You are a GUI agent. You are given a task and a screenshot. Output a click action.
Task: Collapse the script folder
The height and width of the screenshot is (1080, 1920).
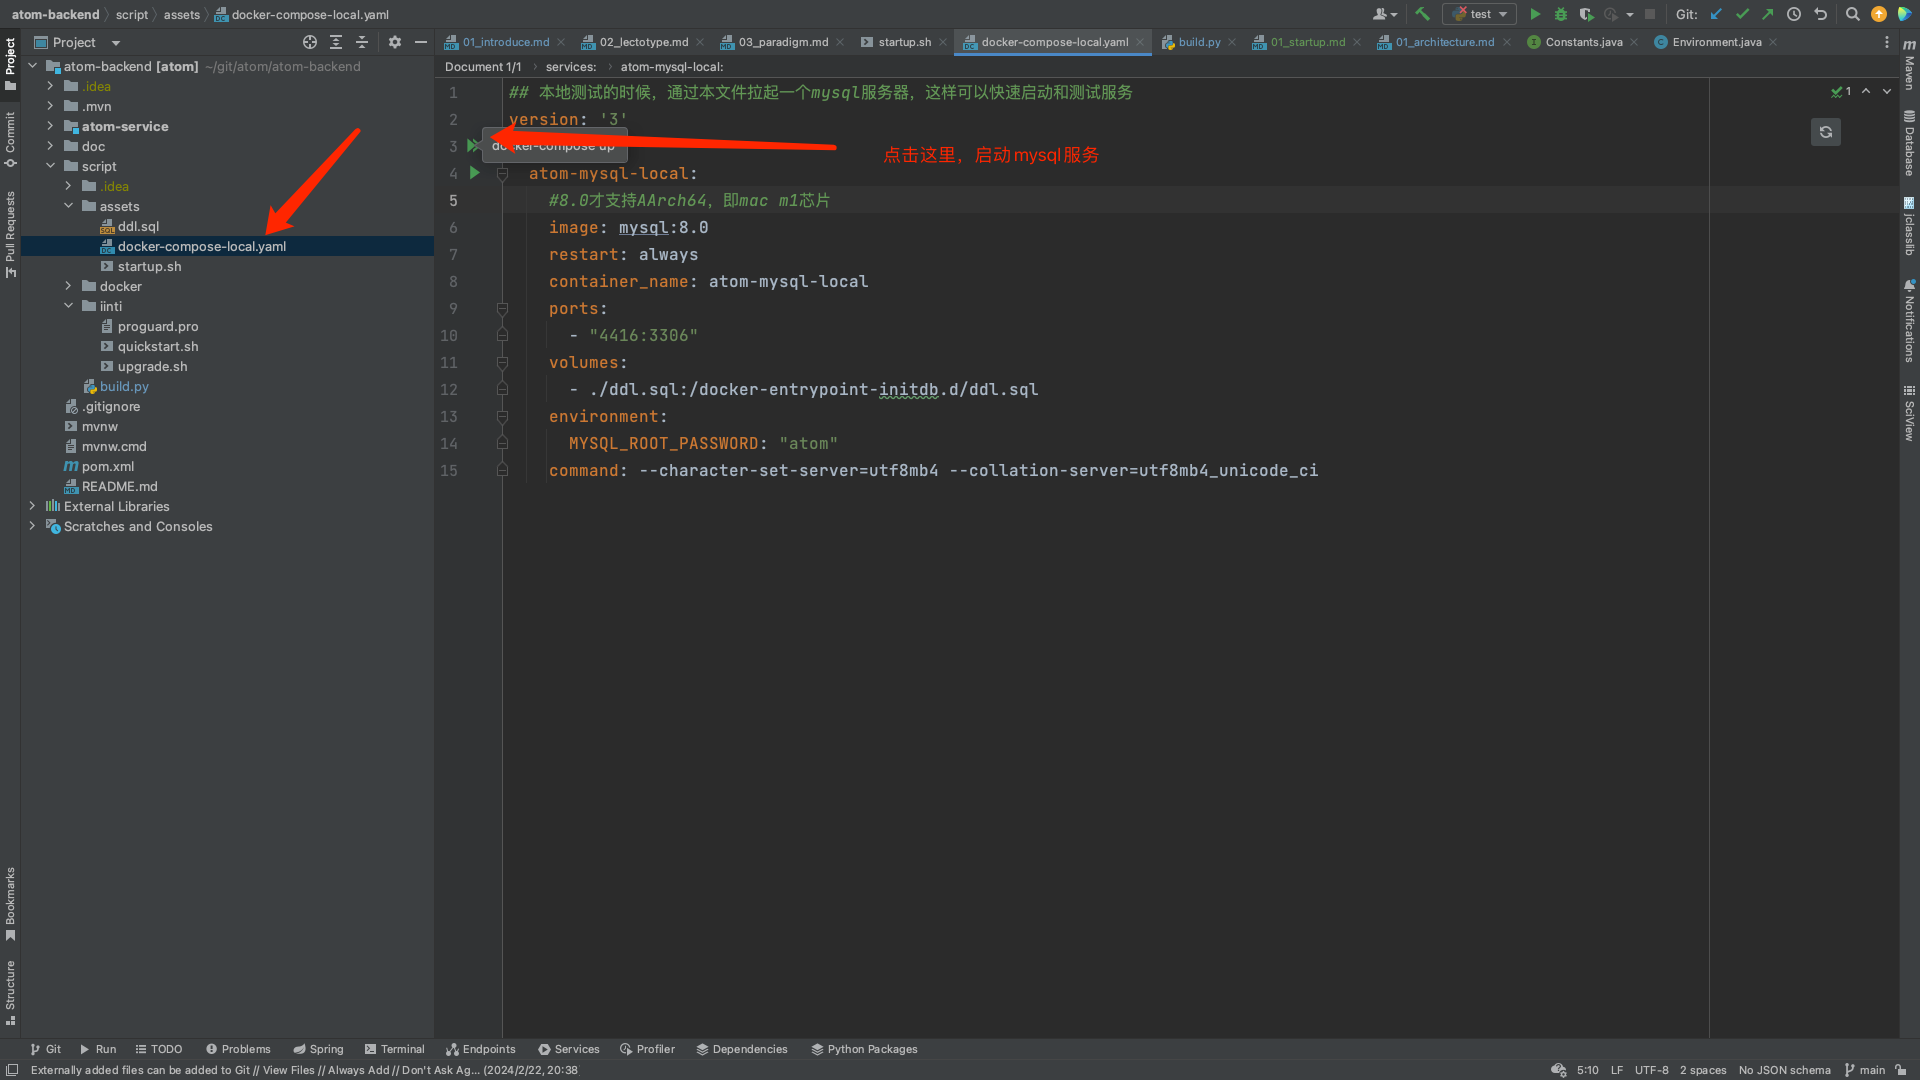click(x=50, y=166)
